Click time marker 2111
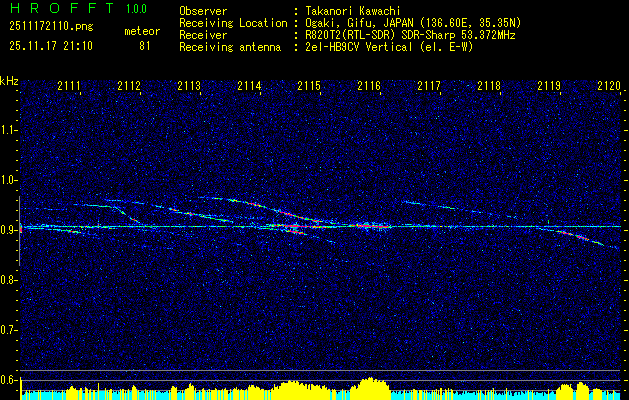This screenshot has height=400, width=629. click(x=69, y=86)
